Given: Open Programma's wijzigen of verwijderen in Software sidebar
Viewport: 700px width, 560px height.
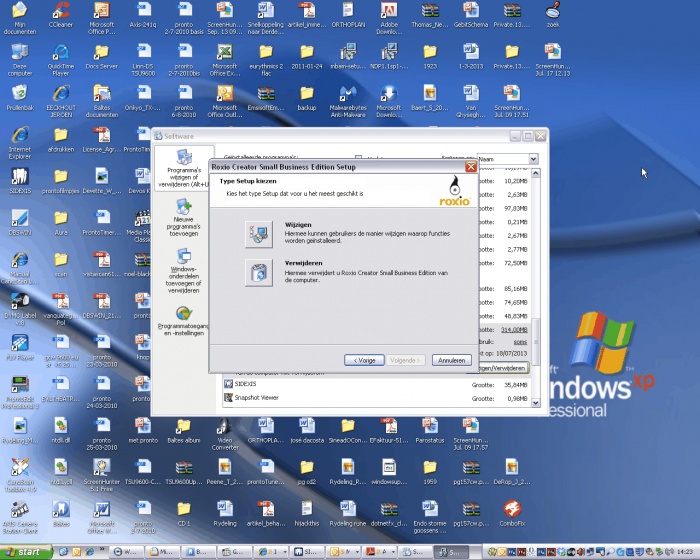Looking at the screenshot, I should pyautogui.click(x=183, y=168).
